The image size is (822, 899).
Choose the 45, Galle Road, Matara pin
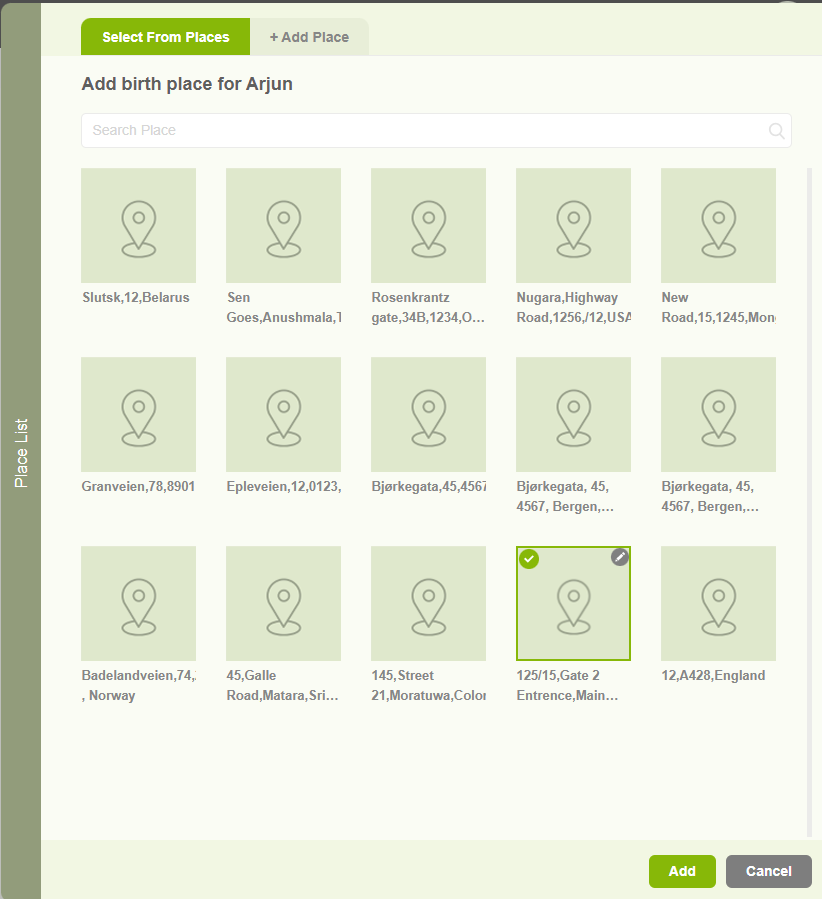coord(283,604)
